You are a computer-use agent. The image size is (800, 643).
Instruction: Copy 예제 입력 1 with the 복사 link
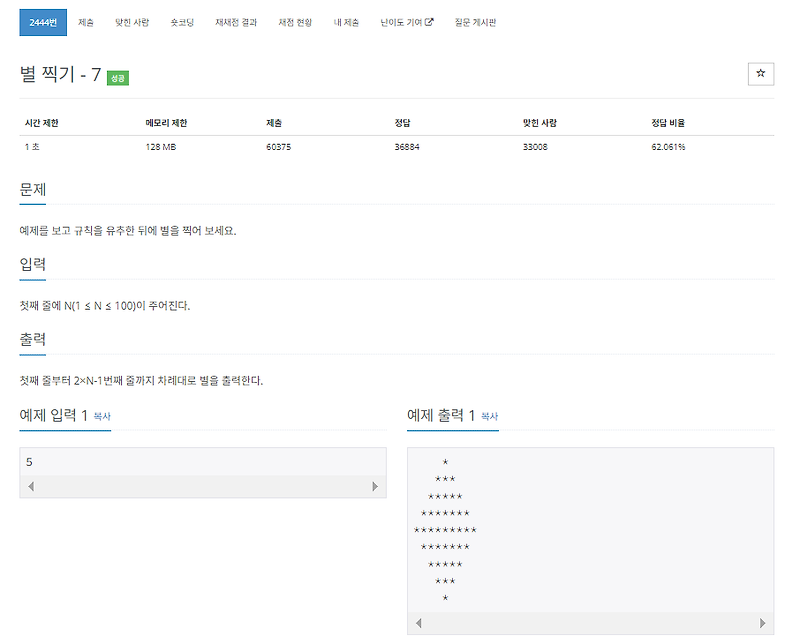102,417
